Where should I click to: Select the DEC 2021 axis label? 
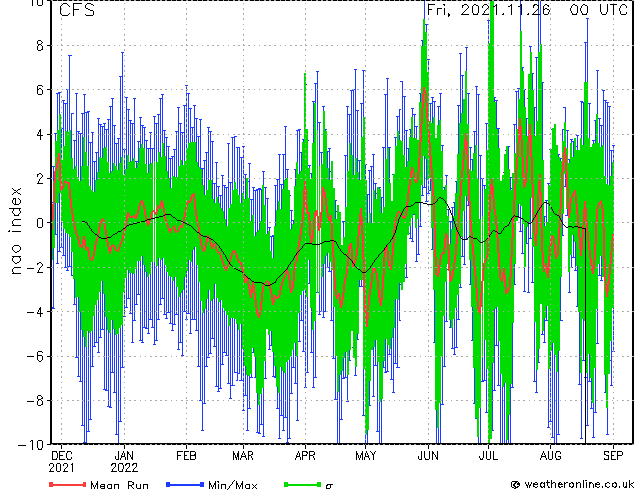coord(61,462)
